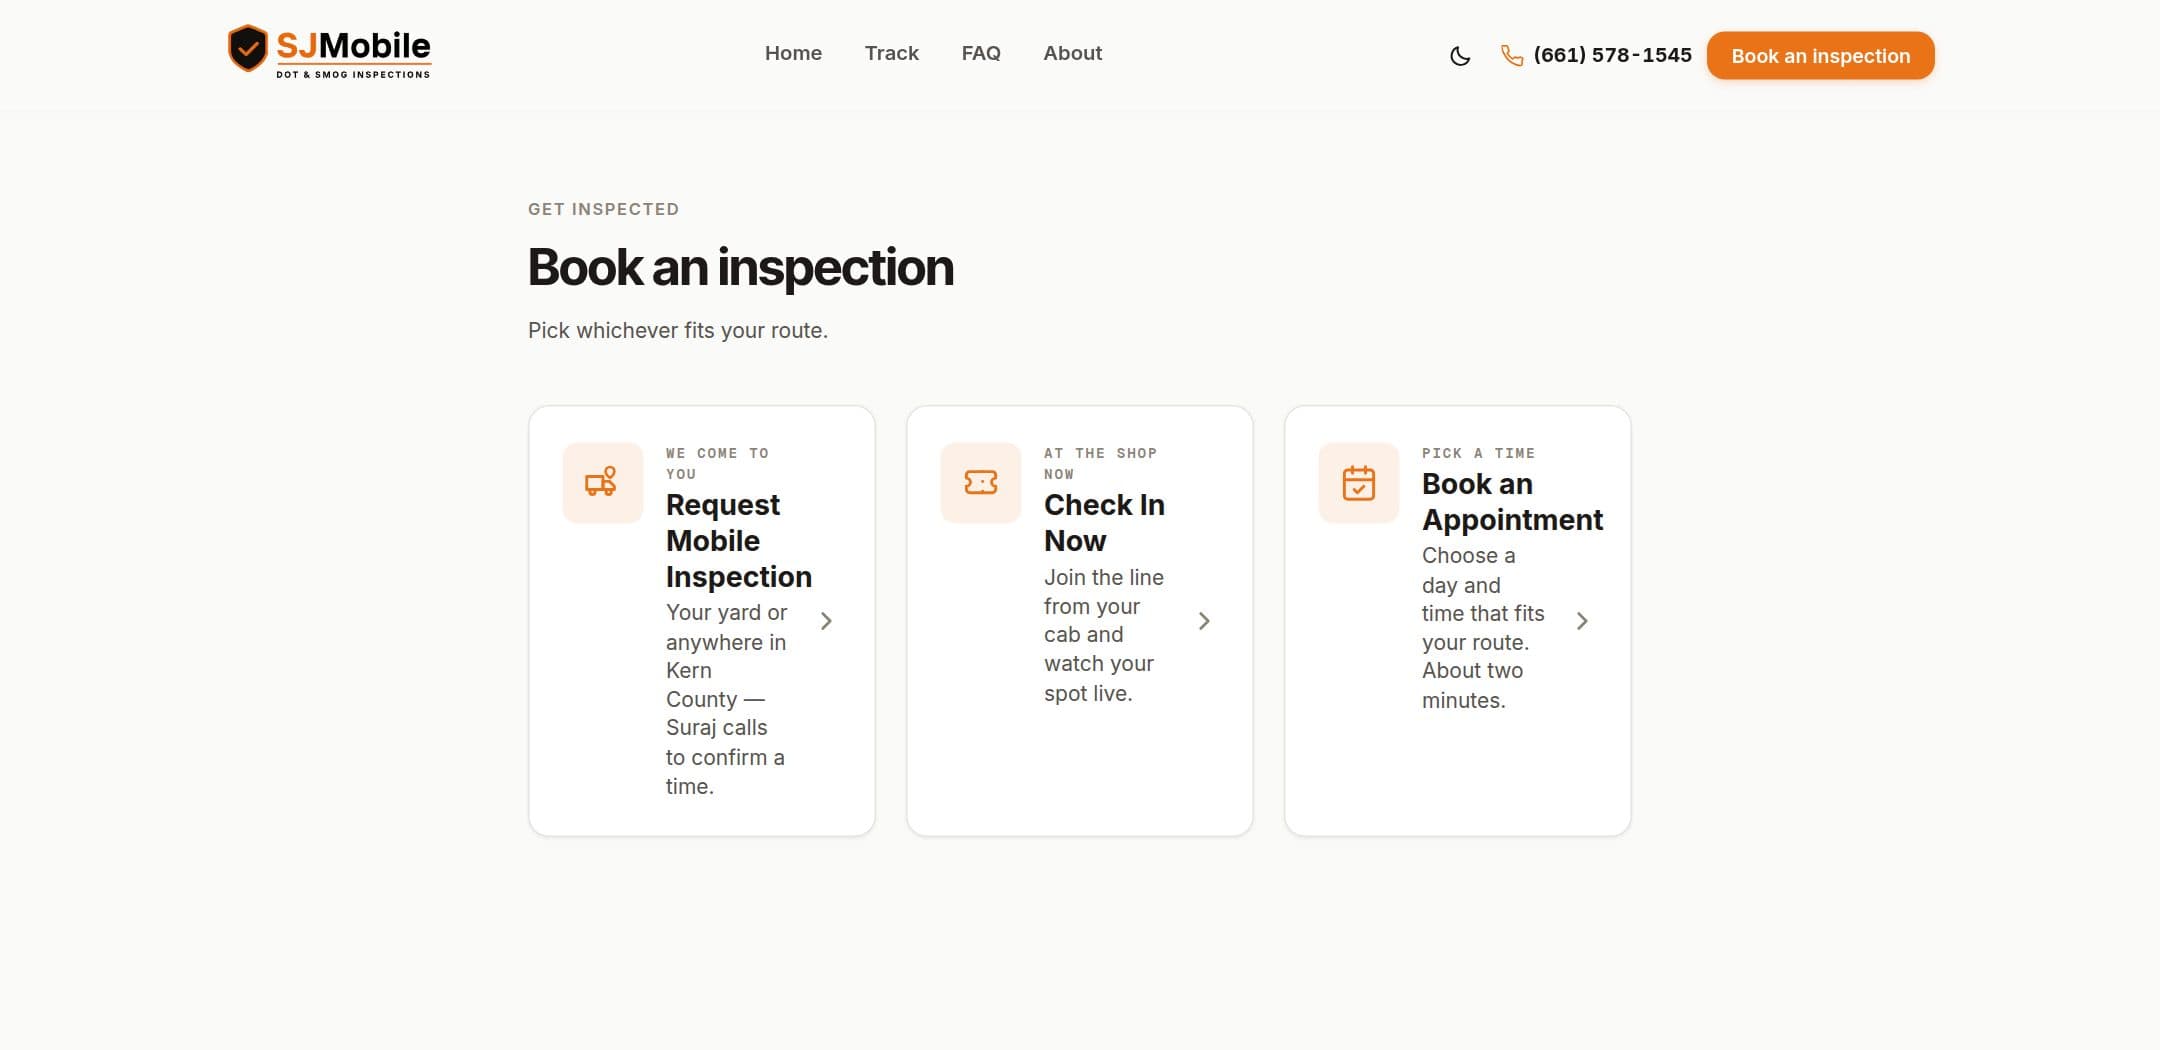
Task: Click the 'Book an inspection' page heading
Action: tap(741, 268)
